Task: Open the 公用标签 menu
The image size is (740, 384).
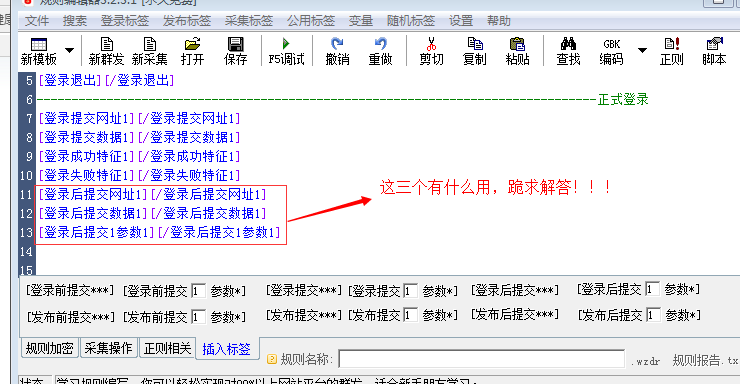Action: pos(311,21)
